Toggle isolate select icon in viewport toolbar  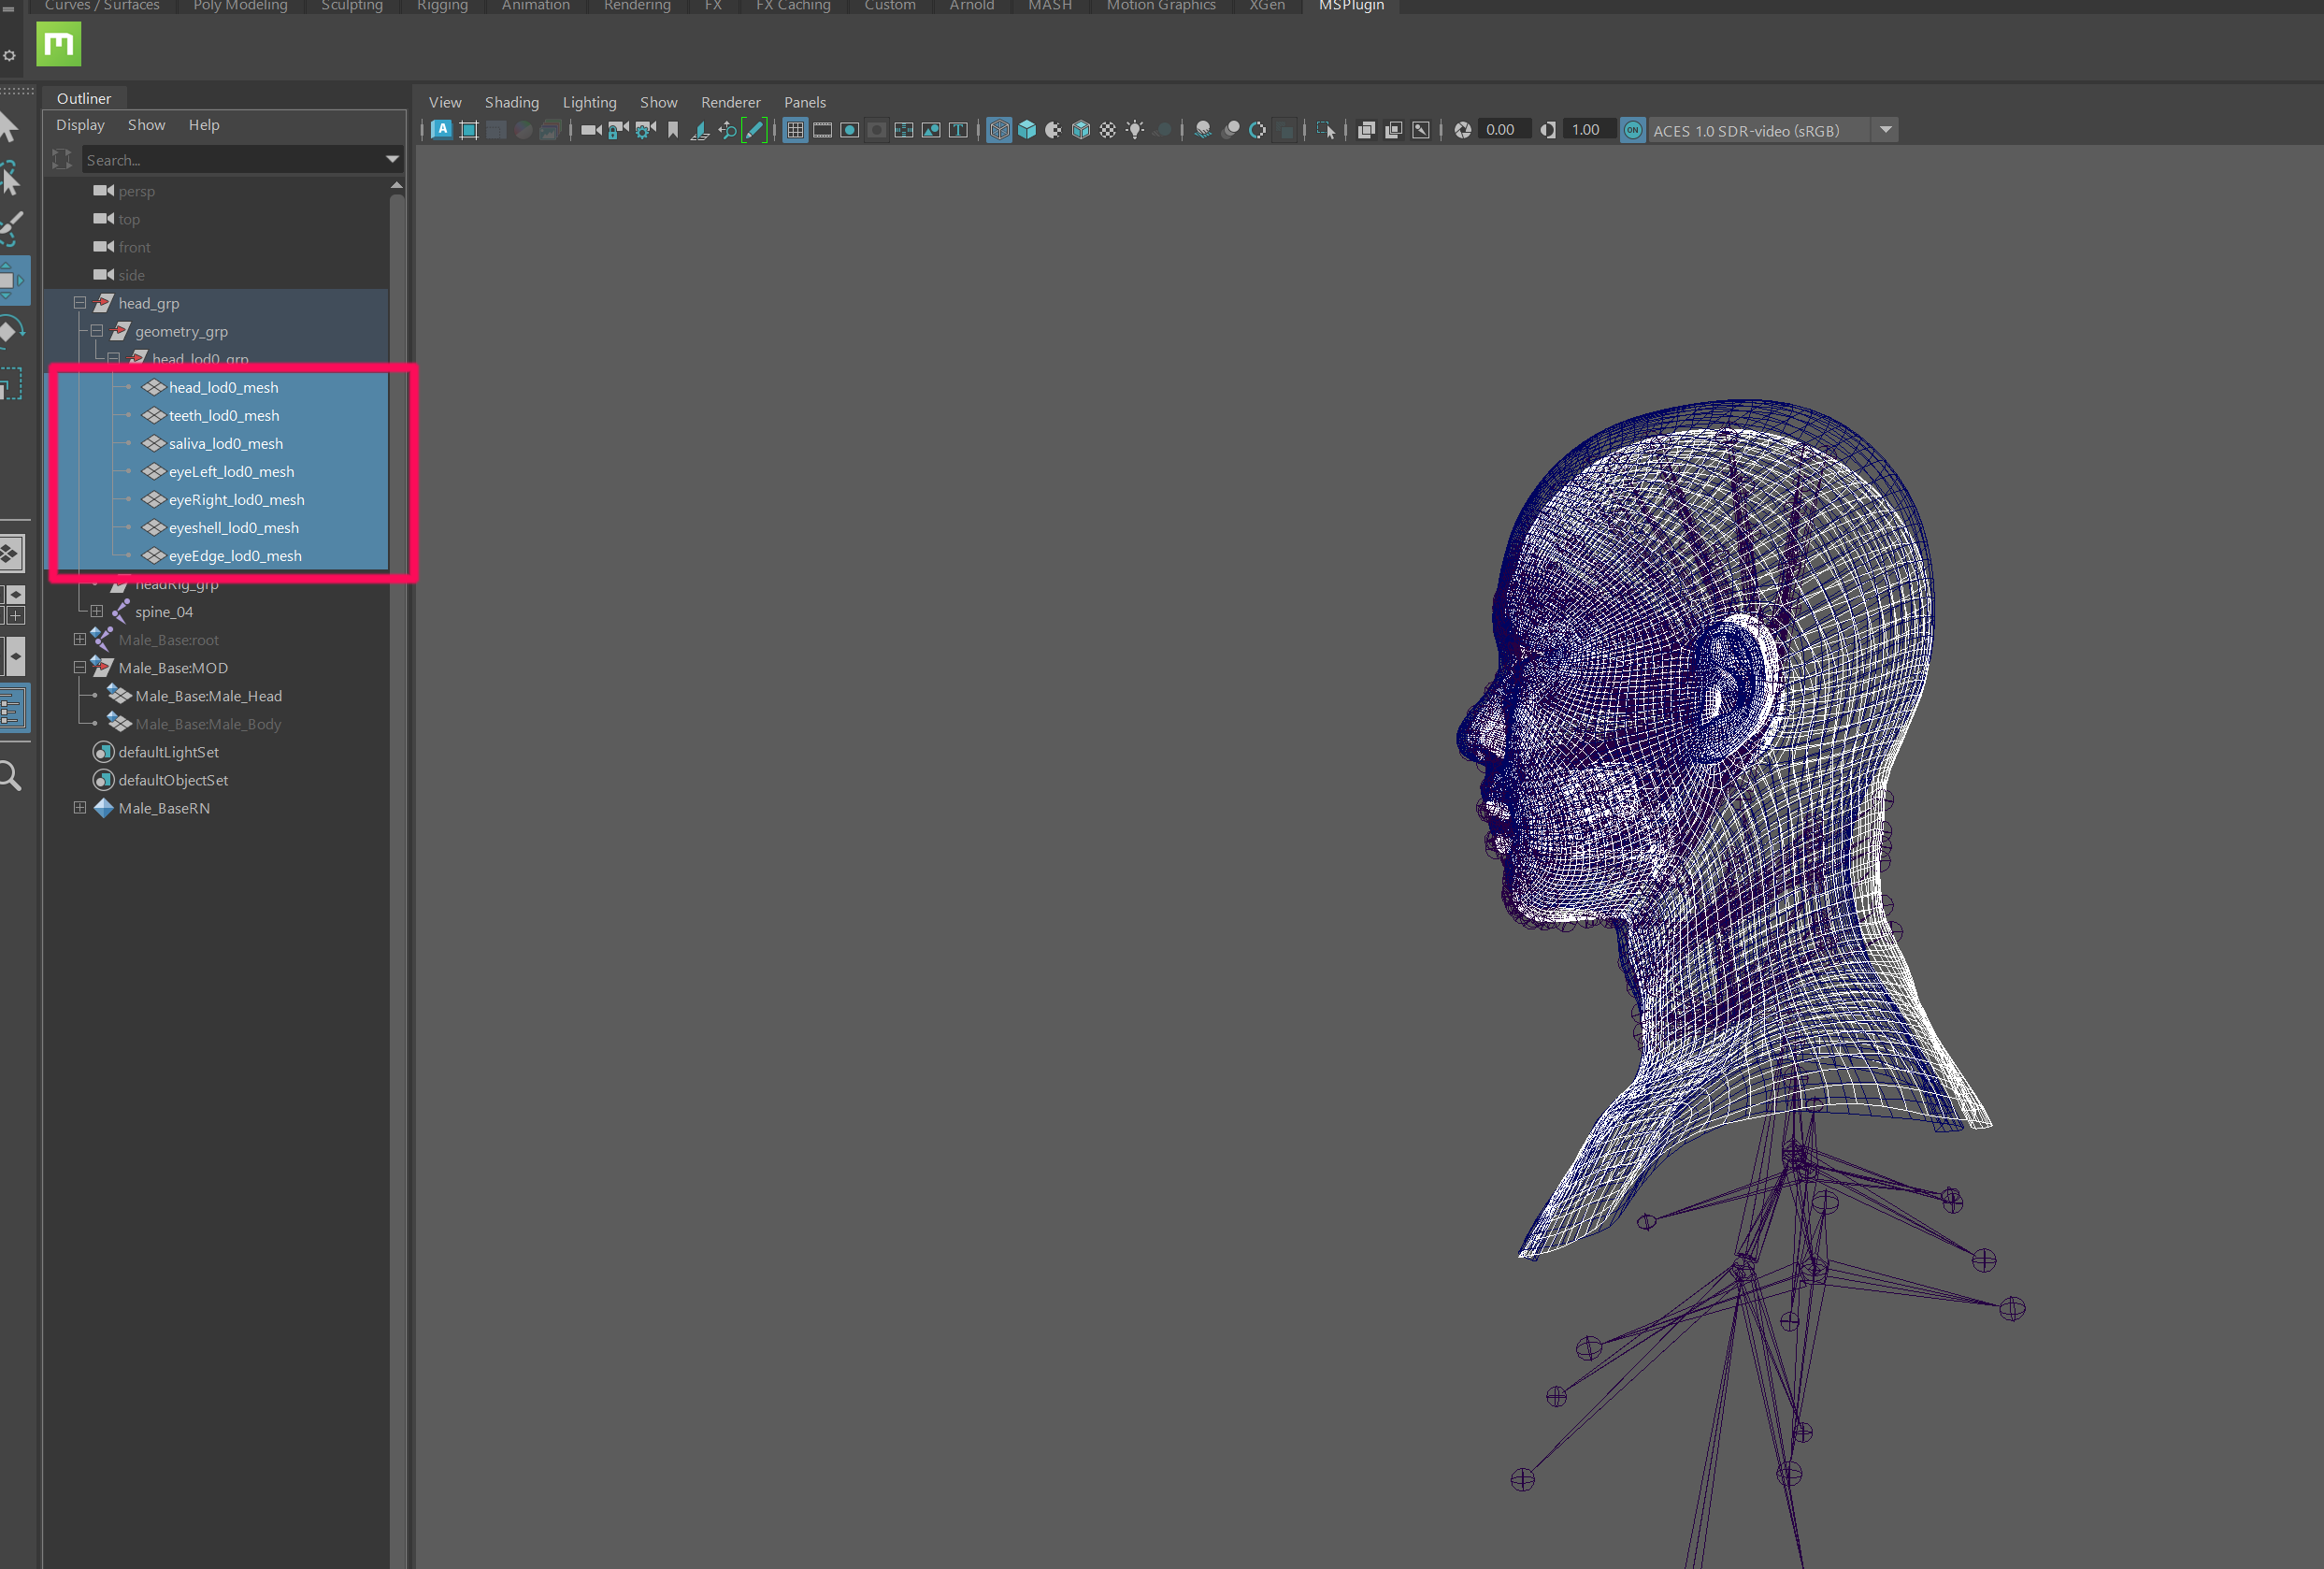(x=1325, y=130)
